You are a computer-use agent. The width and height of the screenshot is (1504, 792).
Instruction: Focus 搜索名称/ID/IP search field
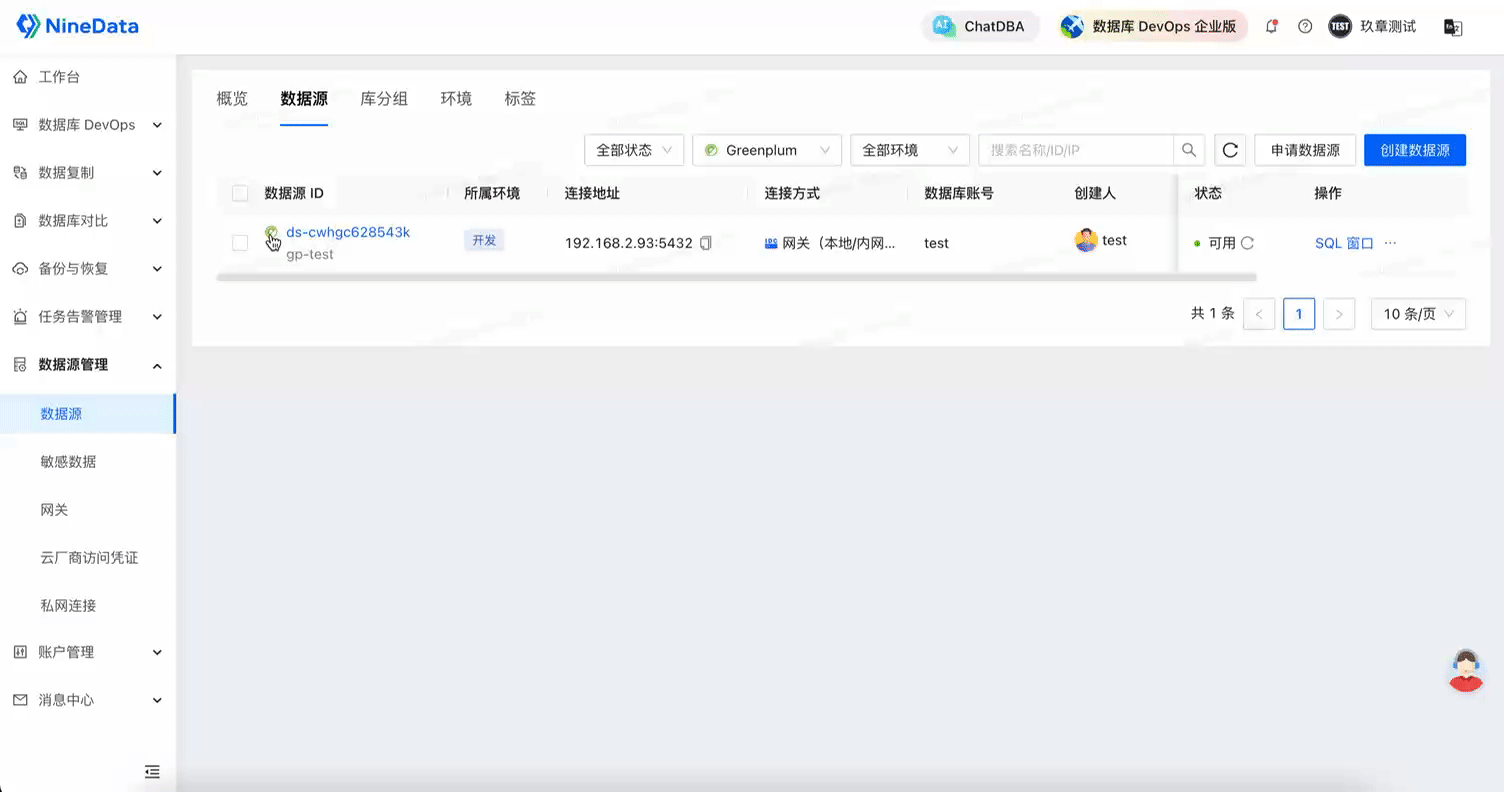click(x=1076, y=150)
